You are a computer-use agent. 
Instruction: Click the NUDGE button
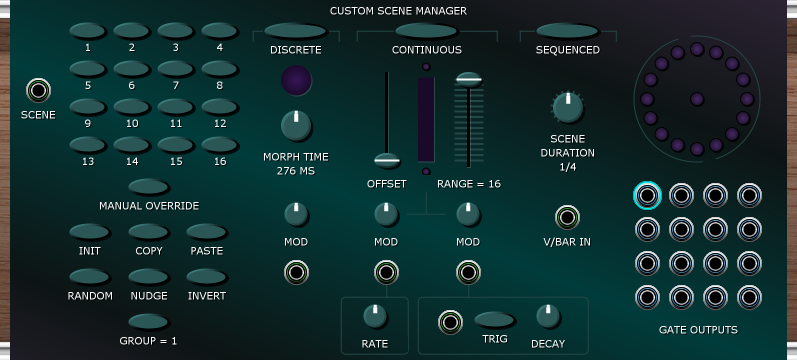point(148,277)
